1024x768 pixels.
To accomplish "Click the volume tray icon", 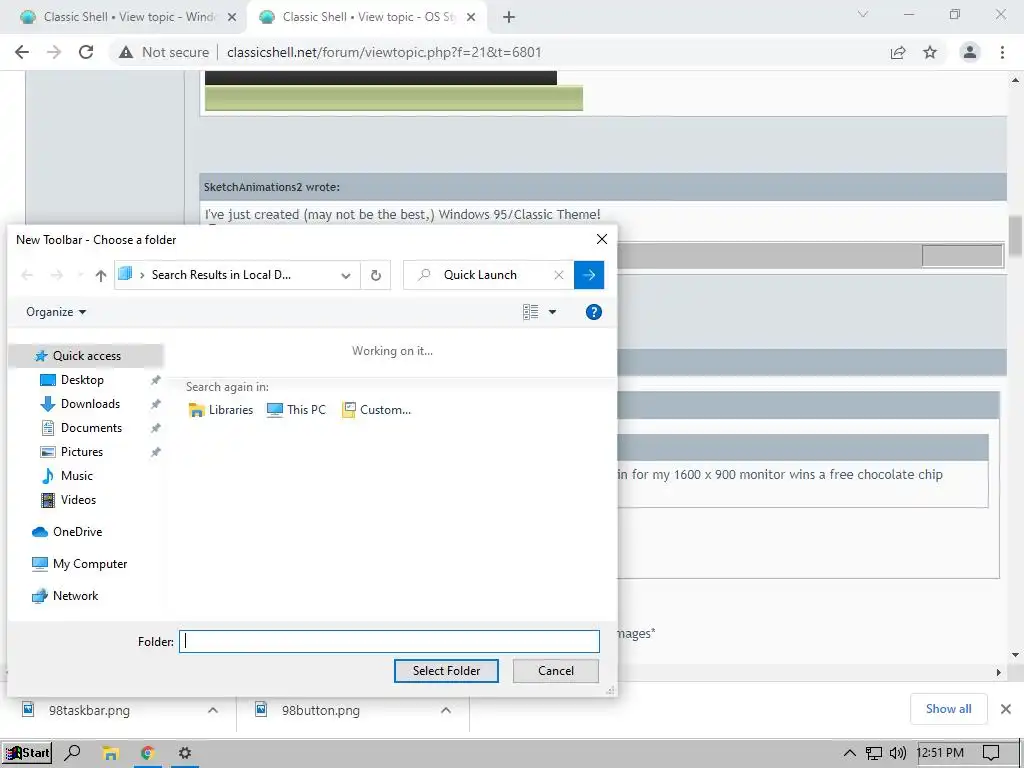I will coord(898,753).
